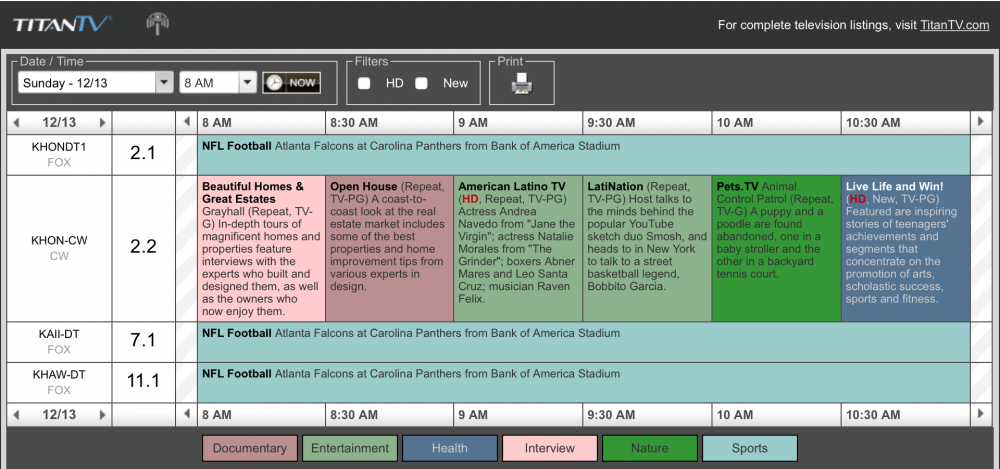The image size is (1000, 469).
Task: Open the Pets.TV program listing
Action: pyautogui.click(x=776, y=248)
